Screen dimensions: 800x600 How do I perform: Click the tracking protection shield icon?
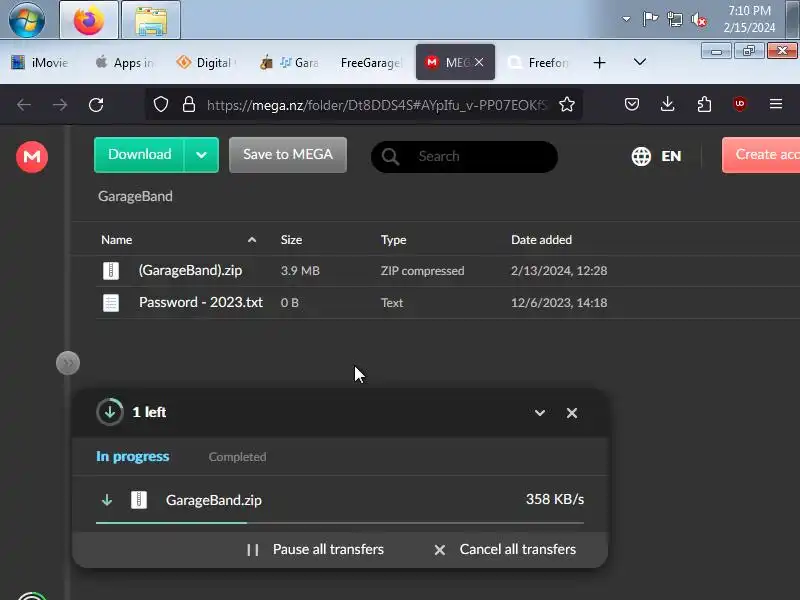(161, 105)
